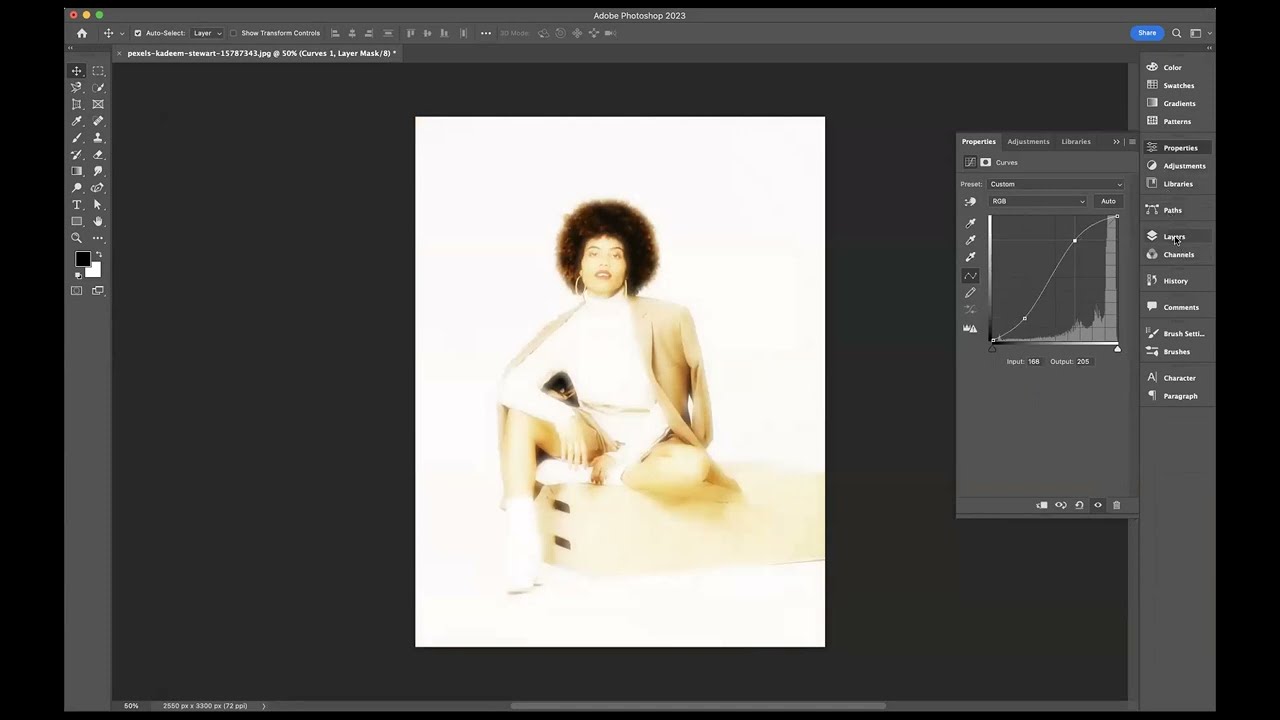The width and height of the screenshot is (1280, 720).
Task: Open the Channels panel from side dock
Action: (x=1178, y=255)
